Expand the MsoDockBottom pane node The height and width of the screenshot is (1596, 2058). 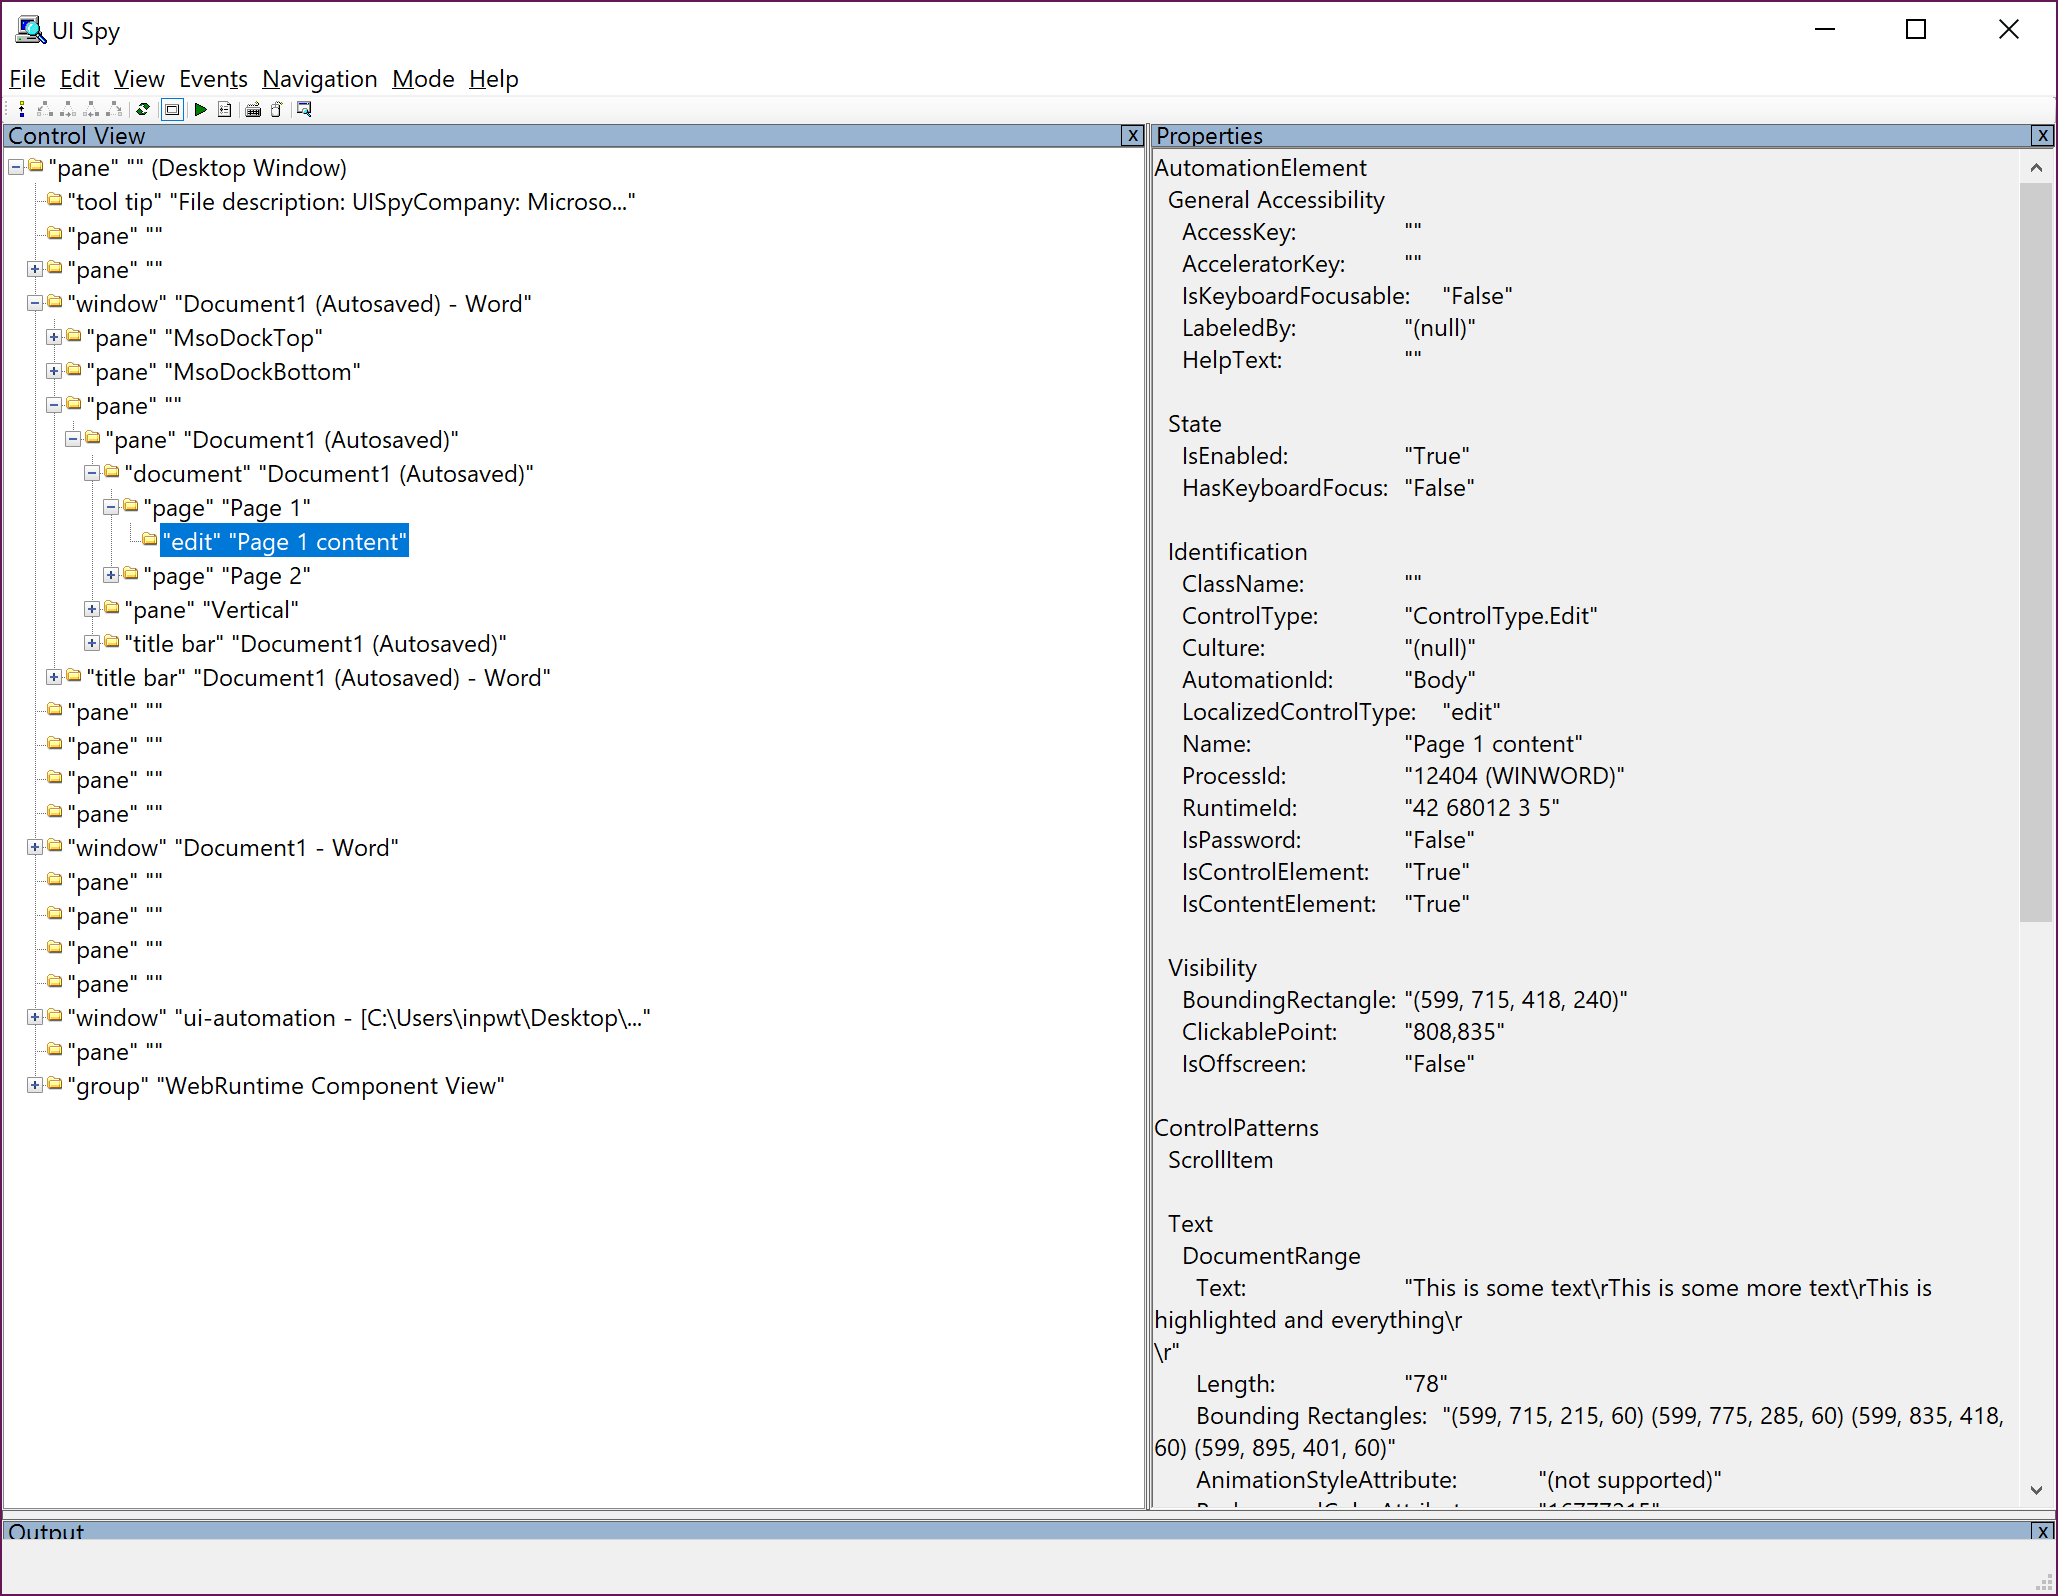(54, 371)
